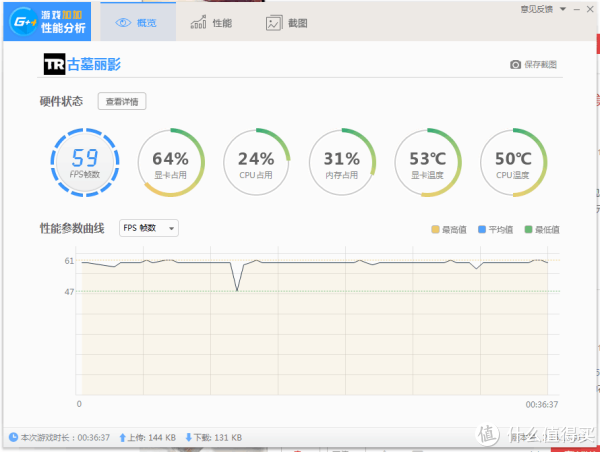600x452 pixels.
Task: Click the 古墓丽影 game title
Action: (x=94, y=64)
